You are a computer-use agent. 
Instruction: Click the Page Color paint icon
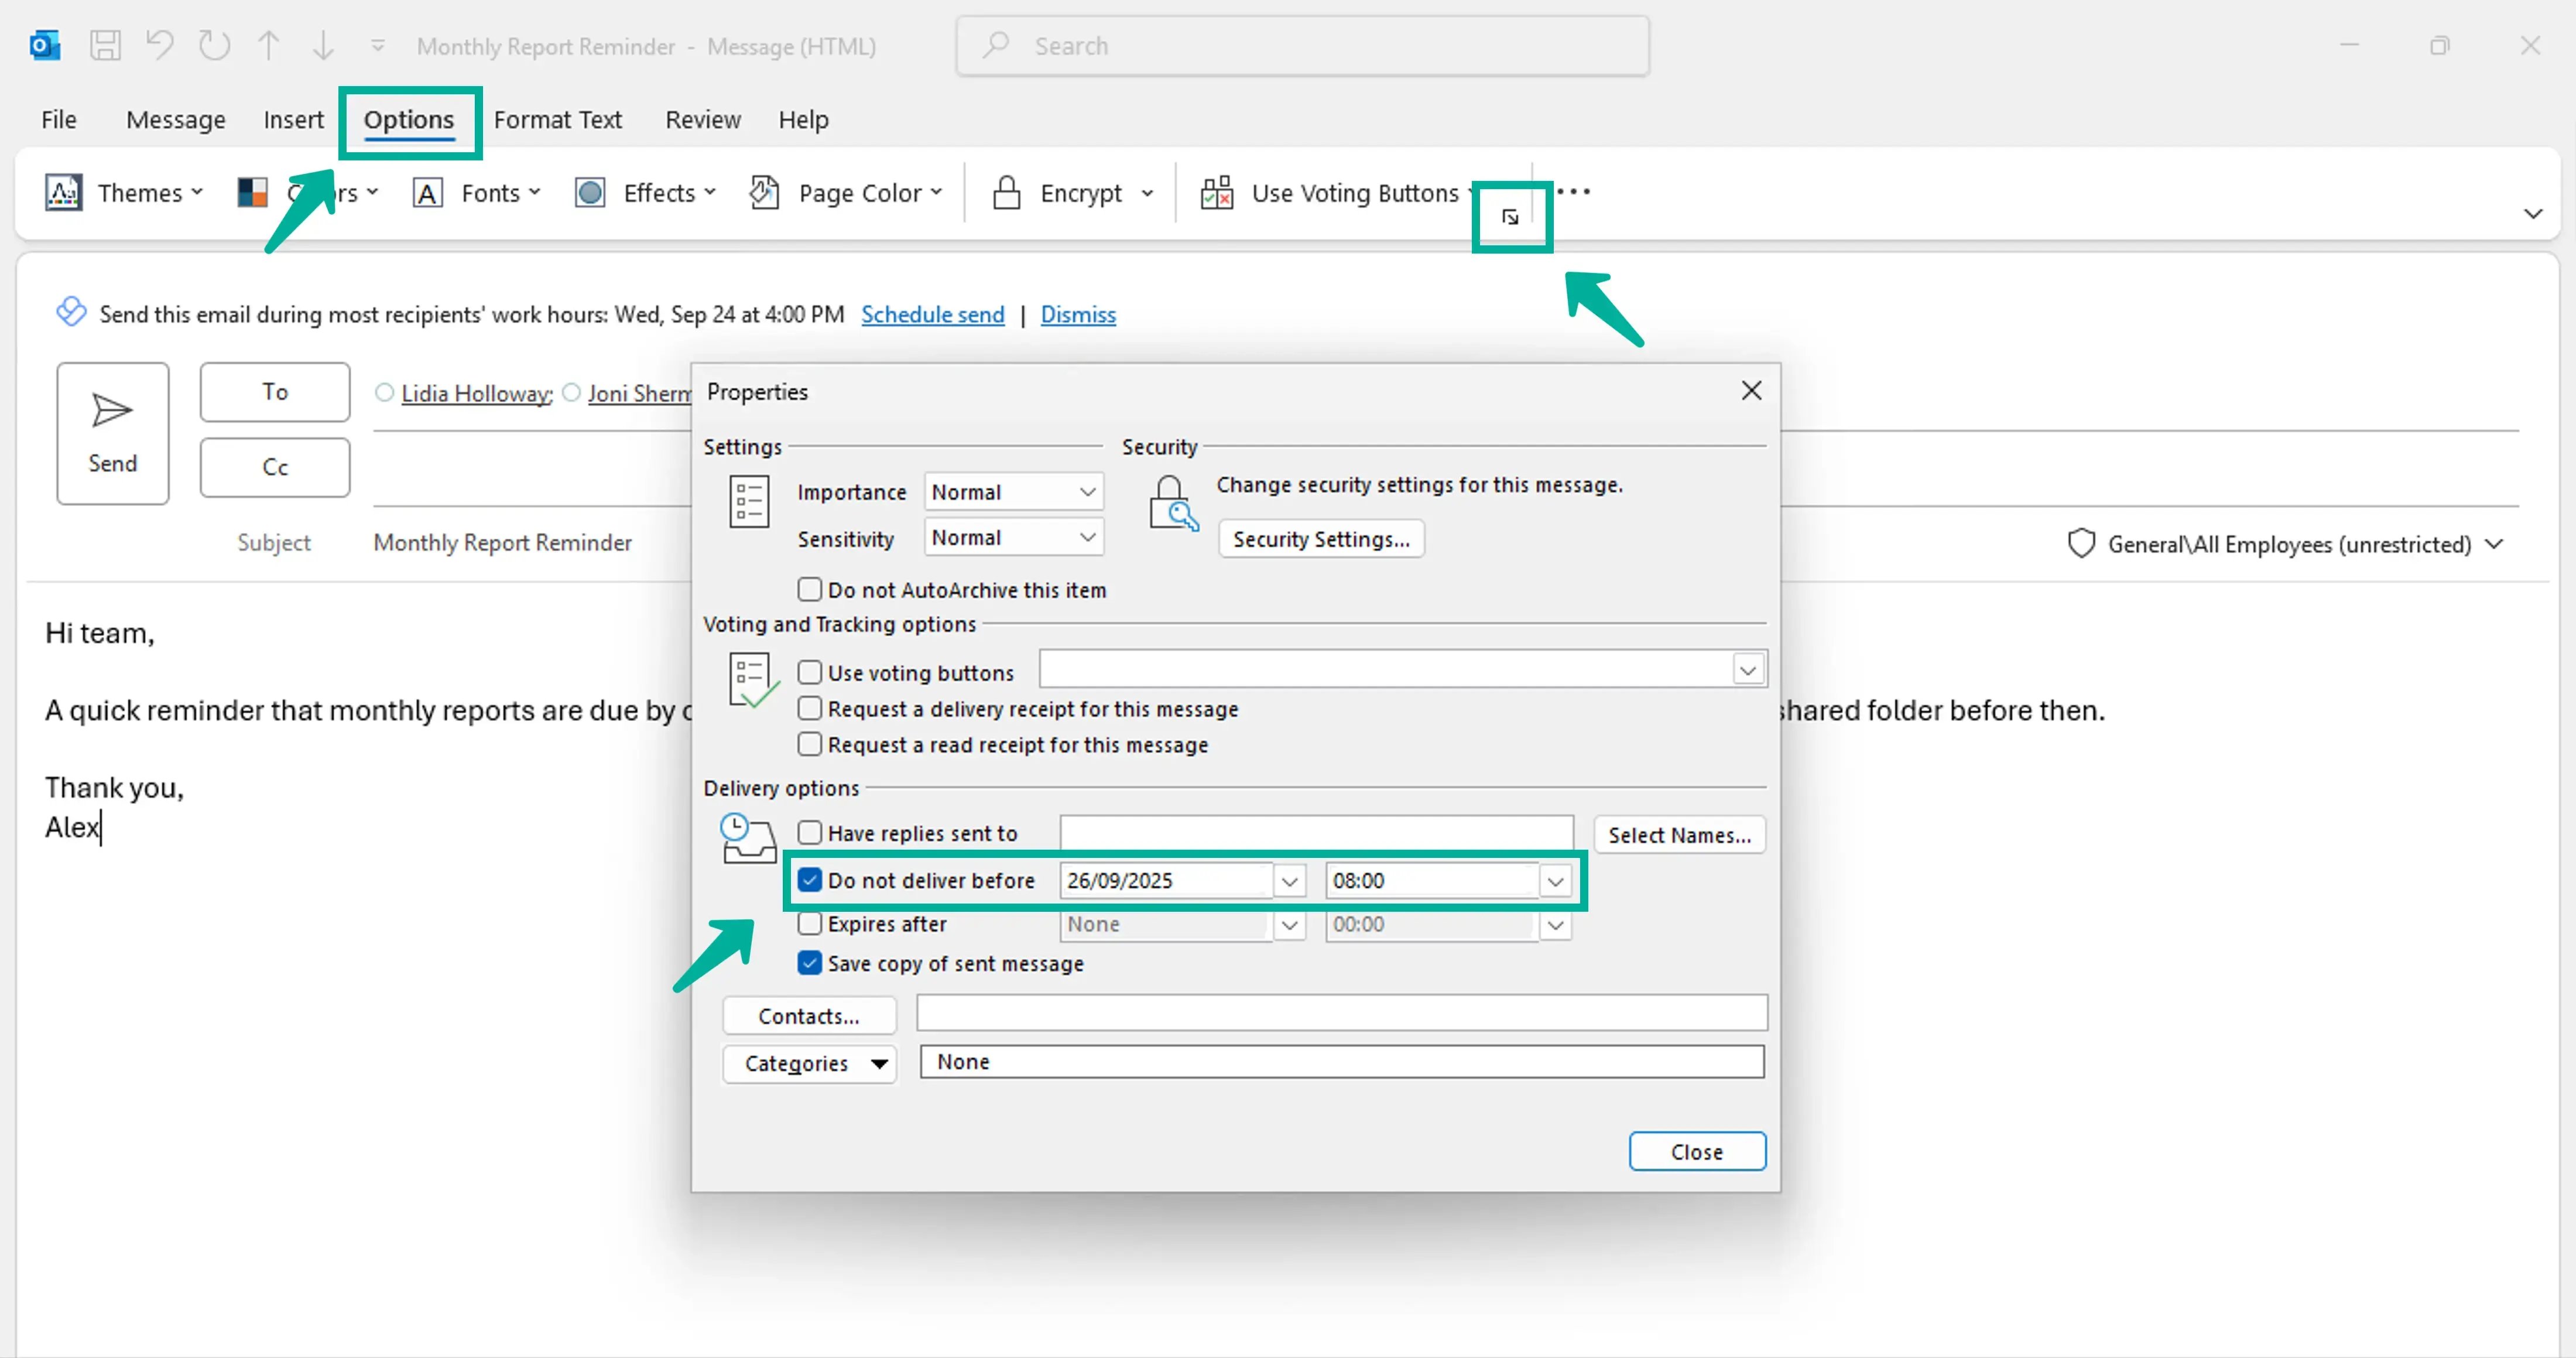click(x=765, y=192)
